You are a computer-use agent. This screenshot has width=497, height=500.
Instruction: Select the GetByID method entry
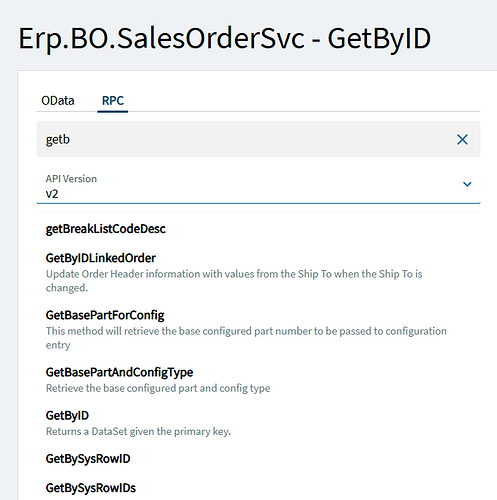tap(67, 416)
